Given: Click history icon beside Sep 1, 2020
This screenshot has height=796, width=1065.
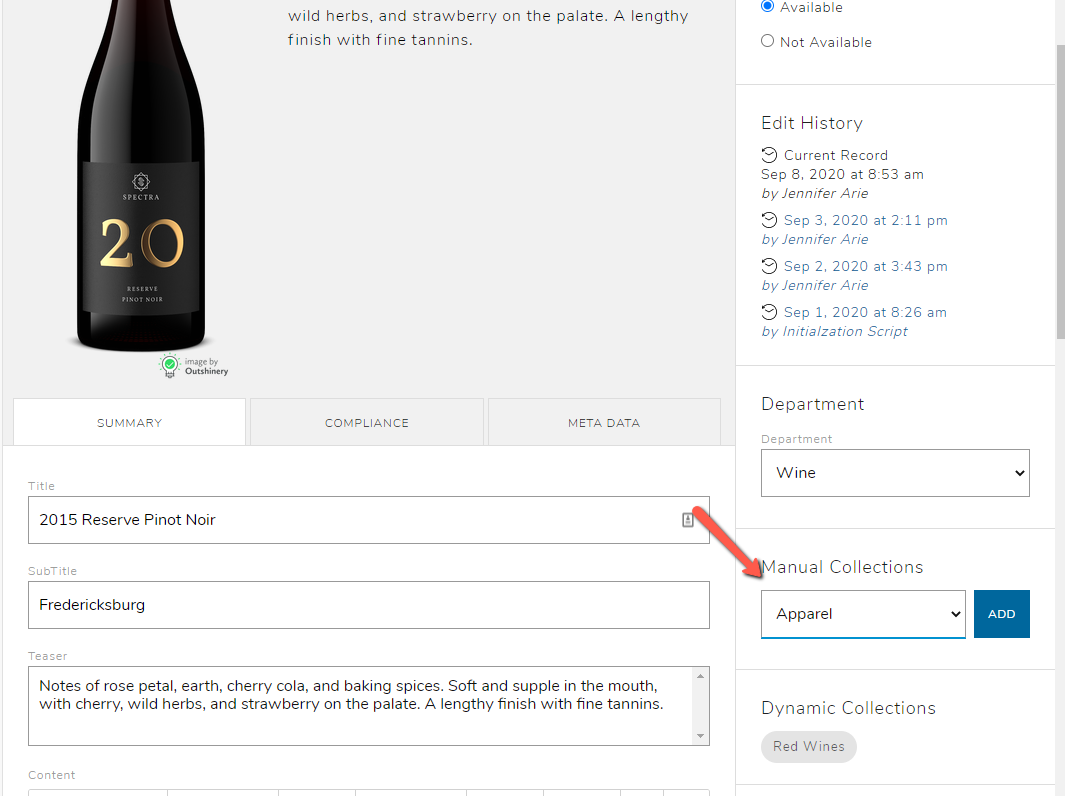Looking at the screenshot, I should coord(769,312).
